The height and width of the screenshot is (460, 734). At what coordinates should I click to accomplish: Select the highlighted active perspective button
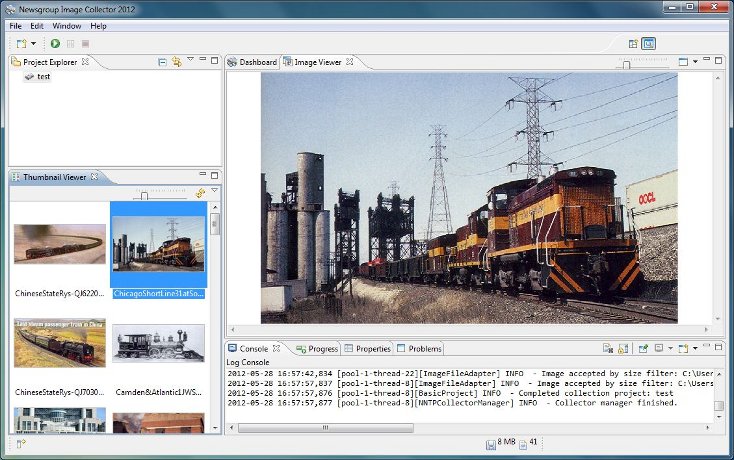tap(648, 44)
